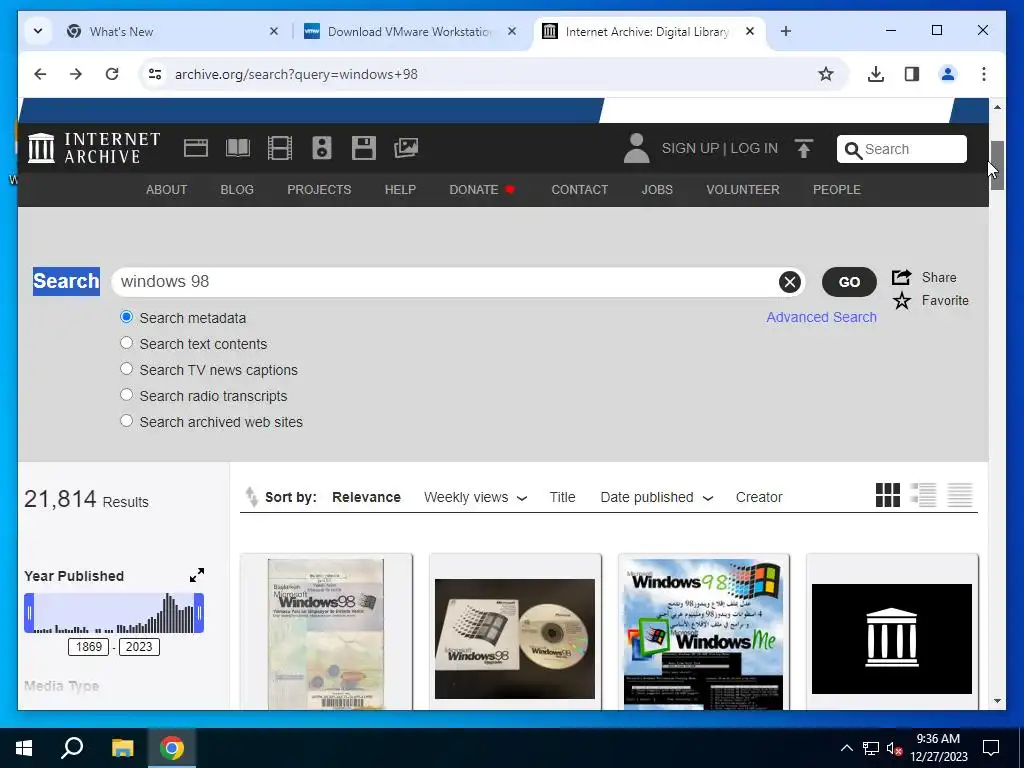Select Search radio transcripts option
This screenshot has width=1024, height=768.
click(127, 395)
